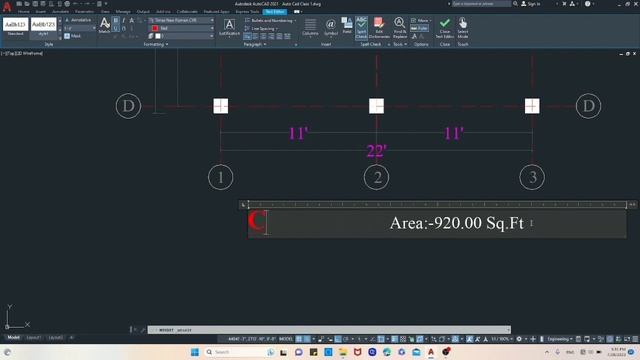The width and height of the screenshot is (640, 360).
Task: Toggle Overline formatting
Action: pos(124,28)
